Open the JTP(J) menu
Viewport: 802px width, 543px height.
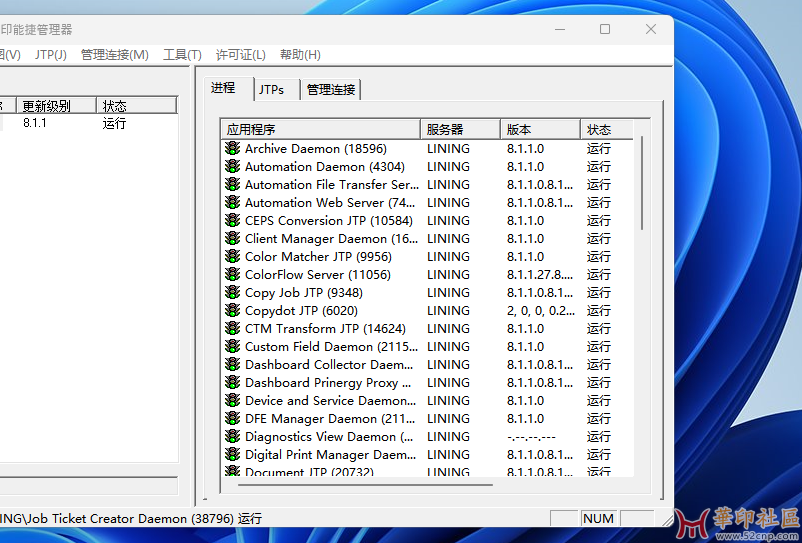pyautogui.click(x=51, y=55)
